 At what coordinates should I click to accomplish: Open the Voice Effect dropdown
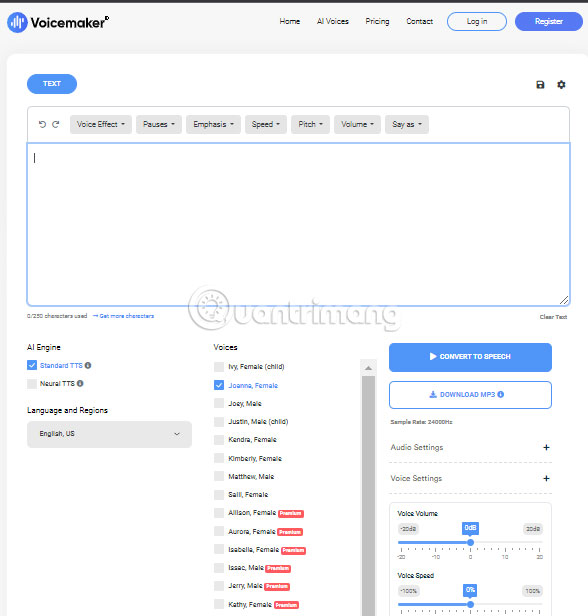click(x=101, y=125)
